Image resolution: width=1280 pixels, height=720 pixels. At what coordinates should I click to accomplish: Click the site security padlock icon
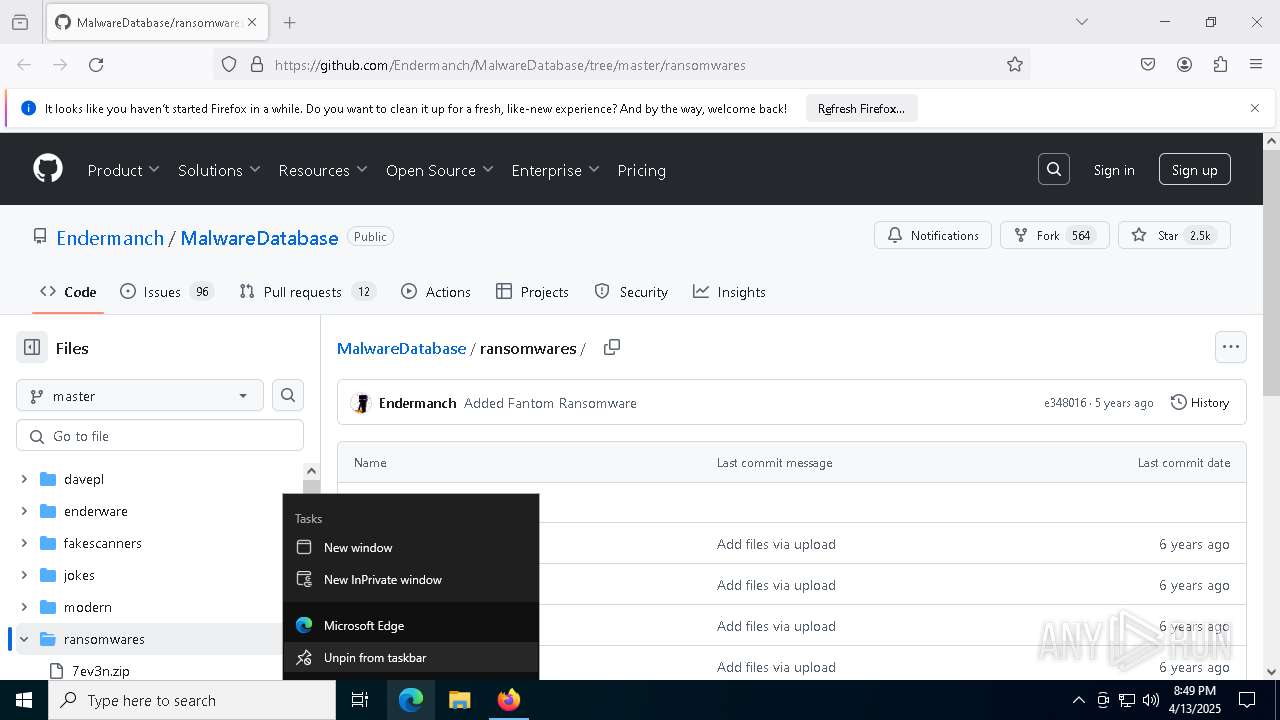click(x=256, y=64)
